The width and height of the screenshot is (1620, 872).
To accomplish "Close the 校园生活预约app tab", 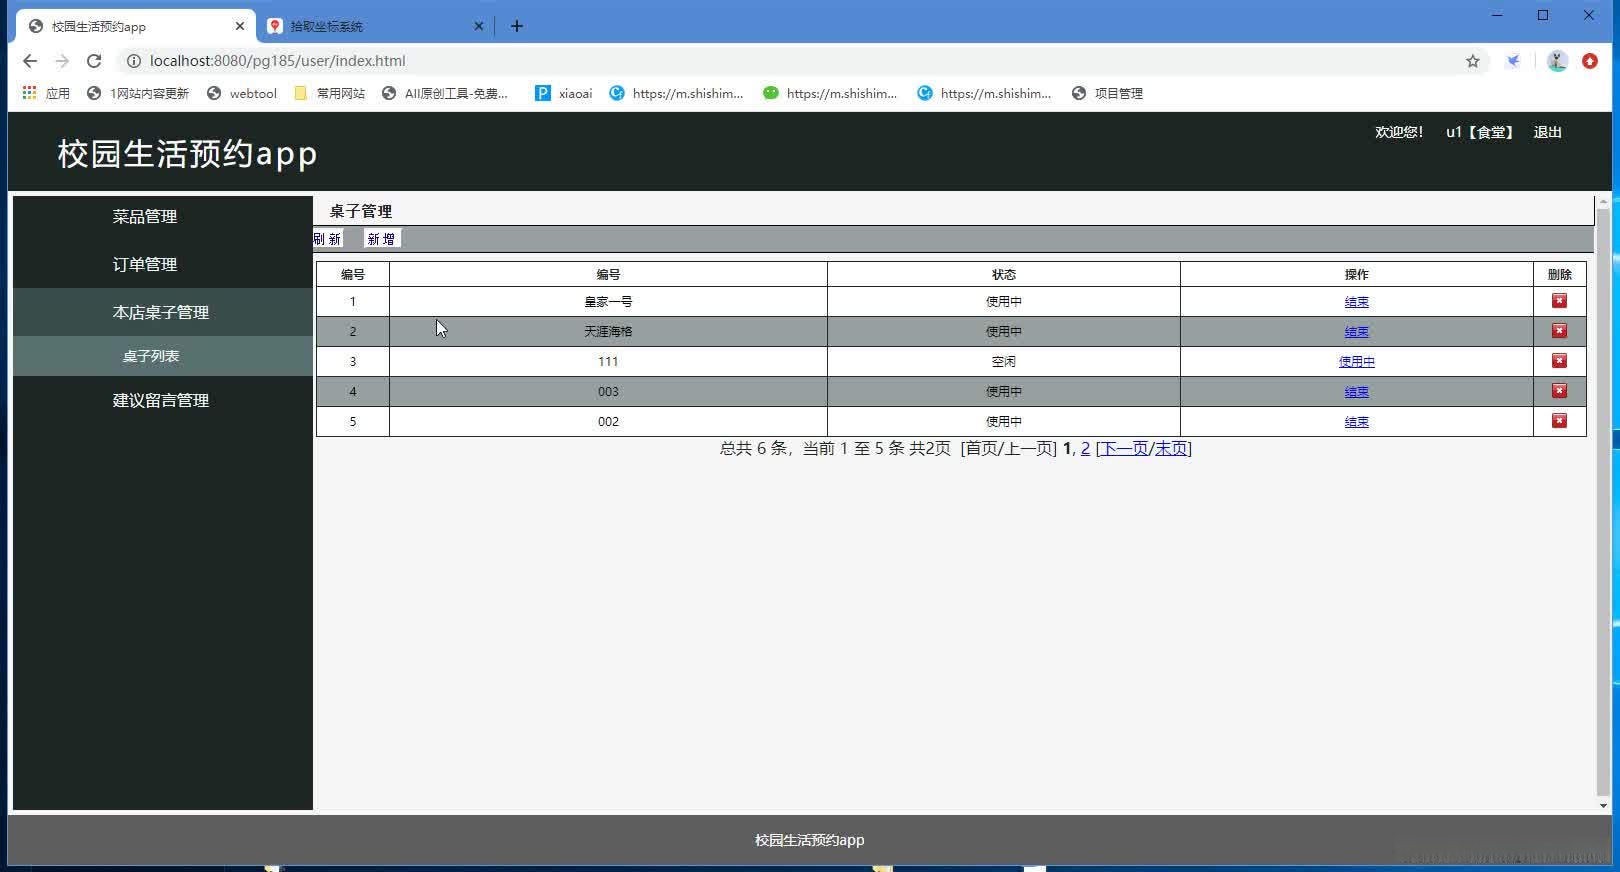I will pos(240,26).
